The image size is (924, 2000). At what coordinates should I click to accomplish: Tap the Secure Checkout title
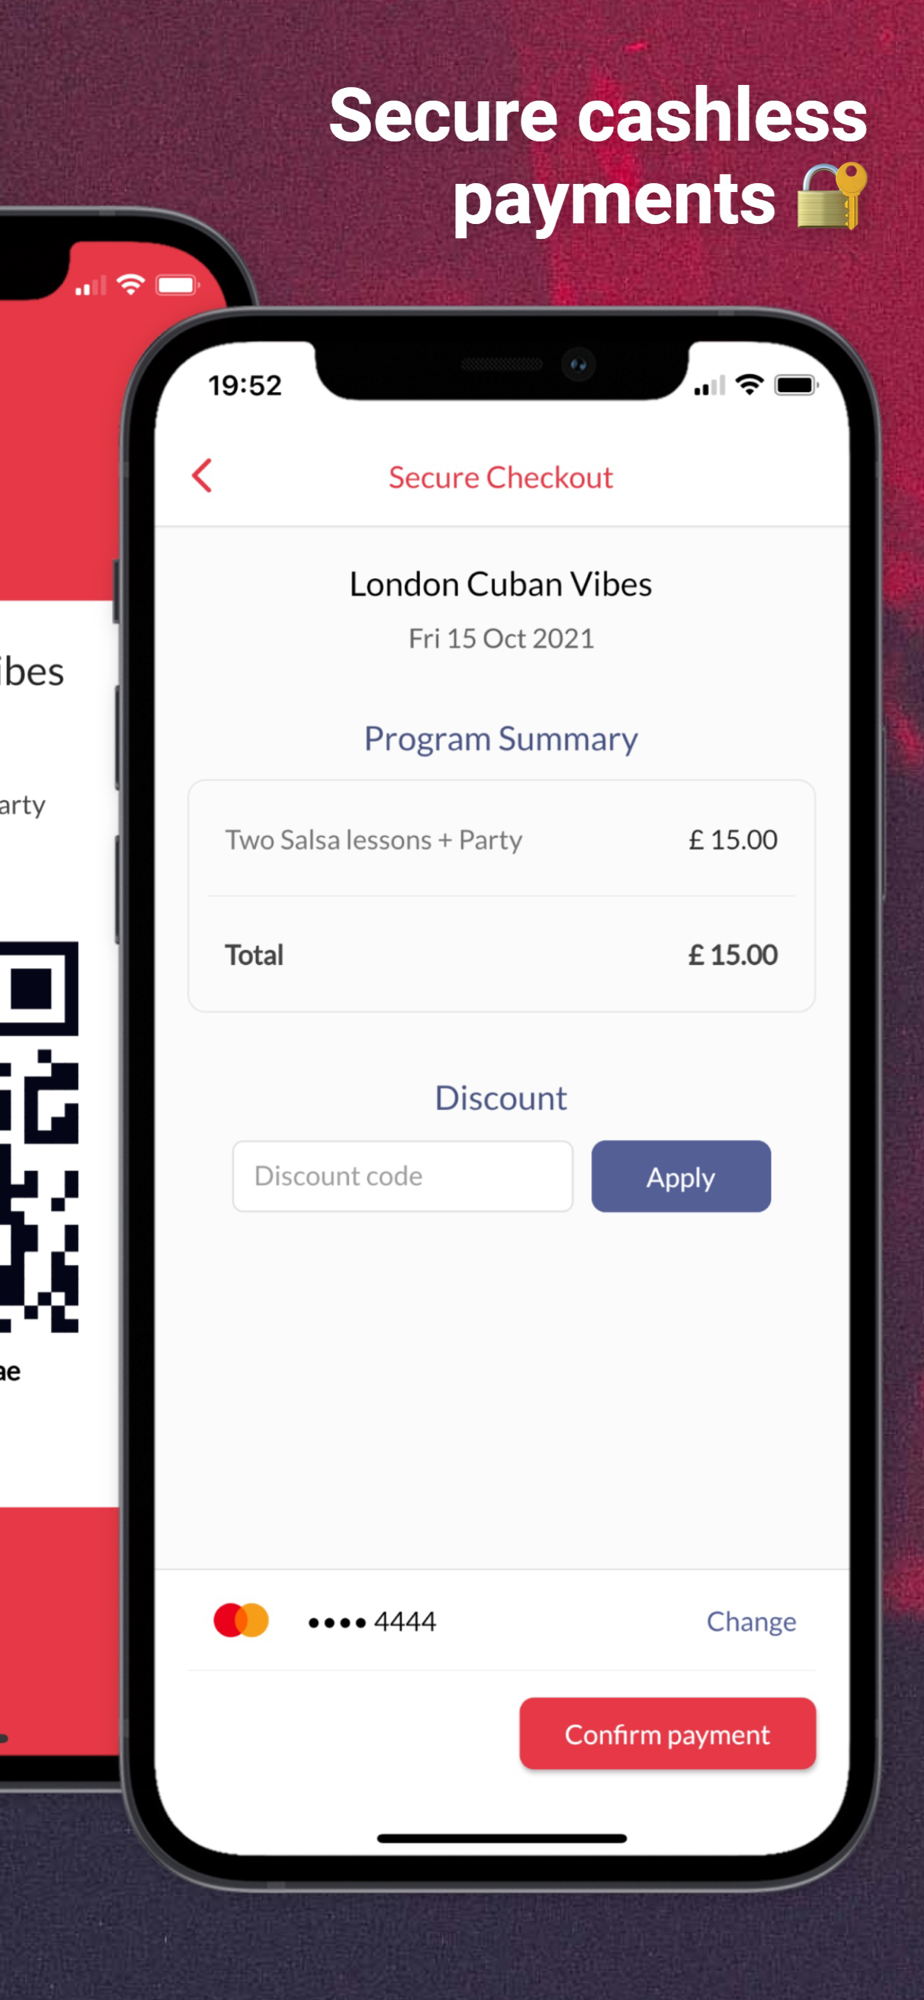pos(501,477)
